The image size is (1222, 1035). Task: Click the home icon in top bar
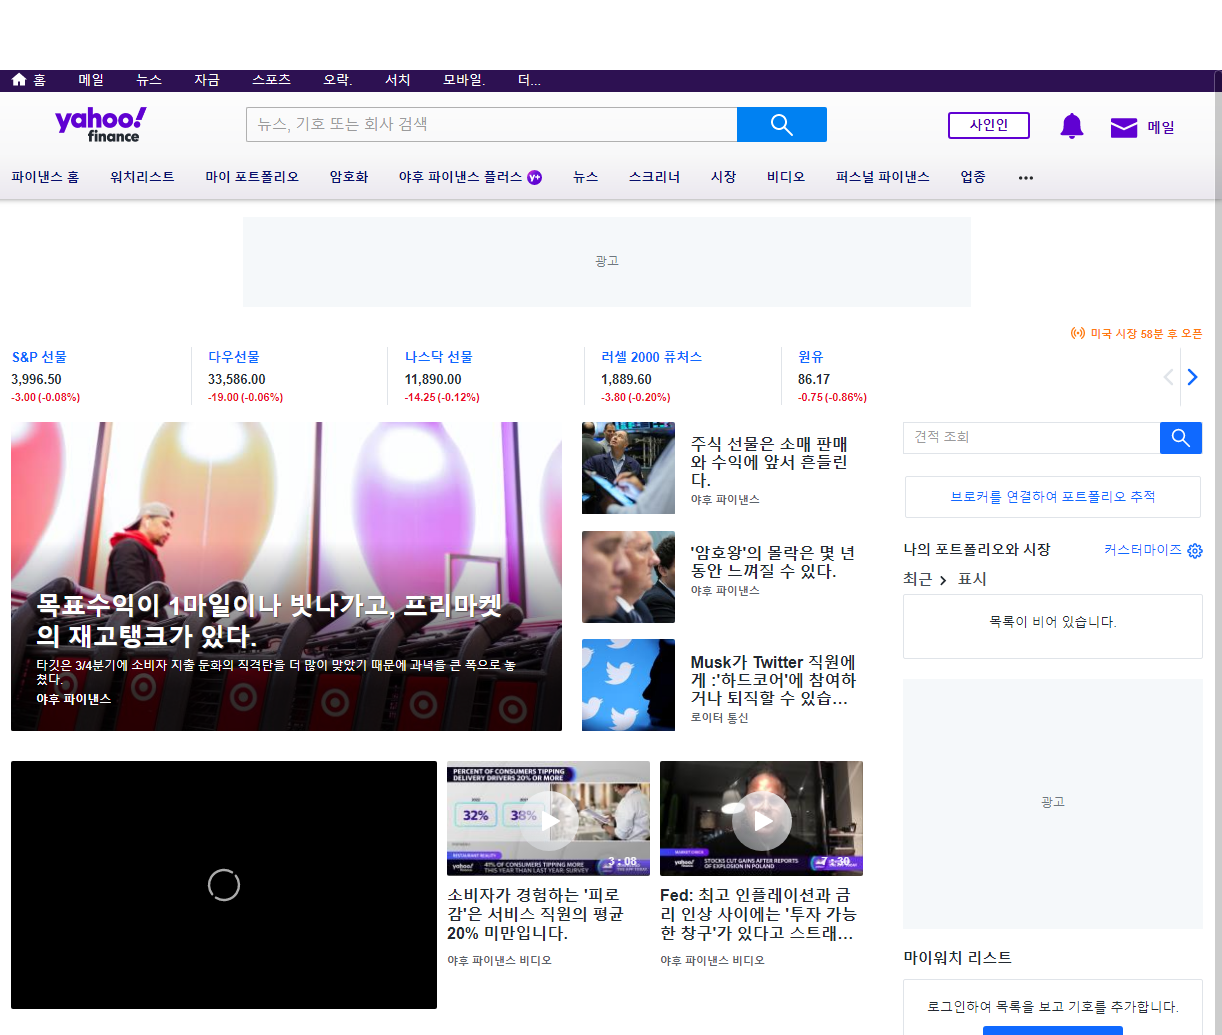pyautogui.click(x=19, y=80)
